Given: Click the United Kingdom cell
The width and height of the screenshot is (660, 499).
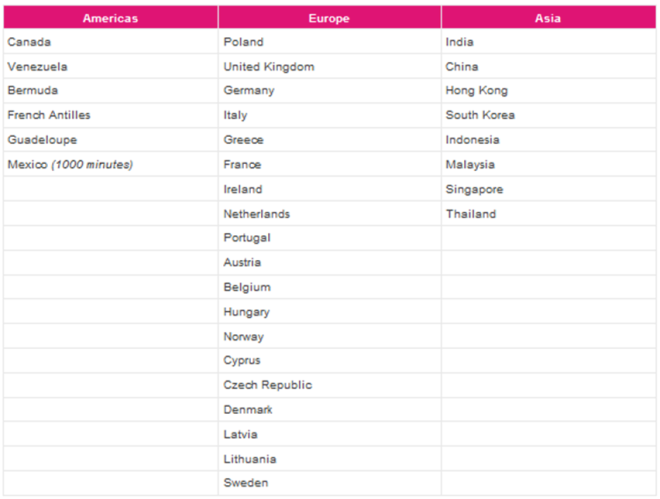Looking at the screenshot, I should click(269, 67).
